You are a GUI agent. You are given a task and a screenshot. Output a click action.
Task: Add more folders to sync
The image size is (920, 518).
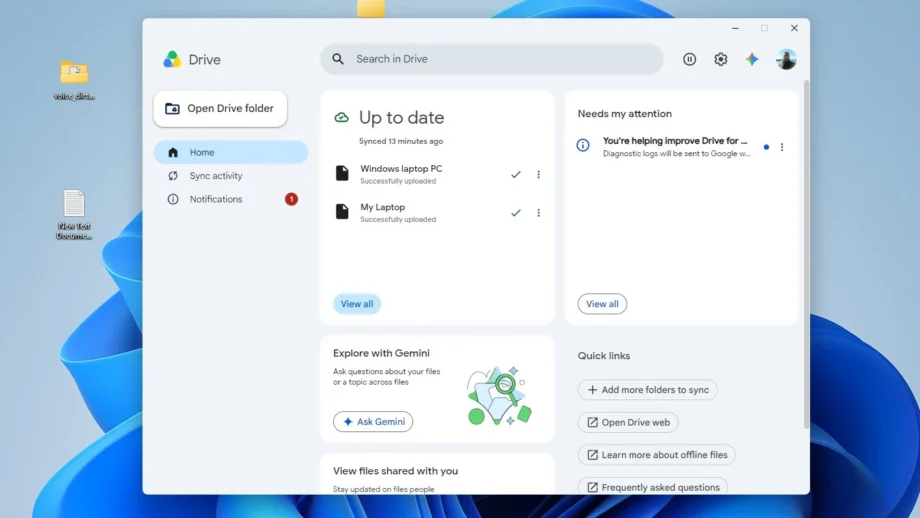pos(647,390)
